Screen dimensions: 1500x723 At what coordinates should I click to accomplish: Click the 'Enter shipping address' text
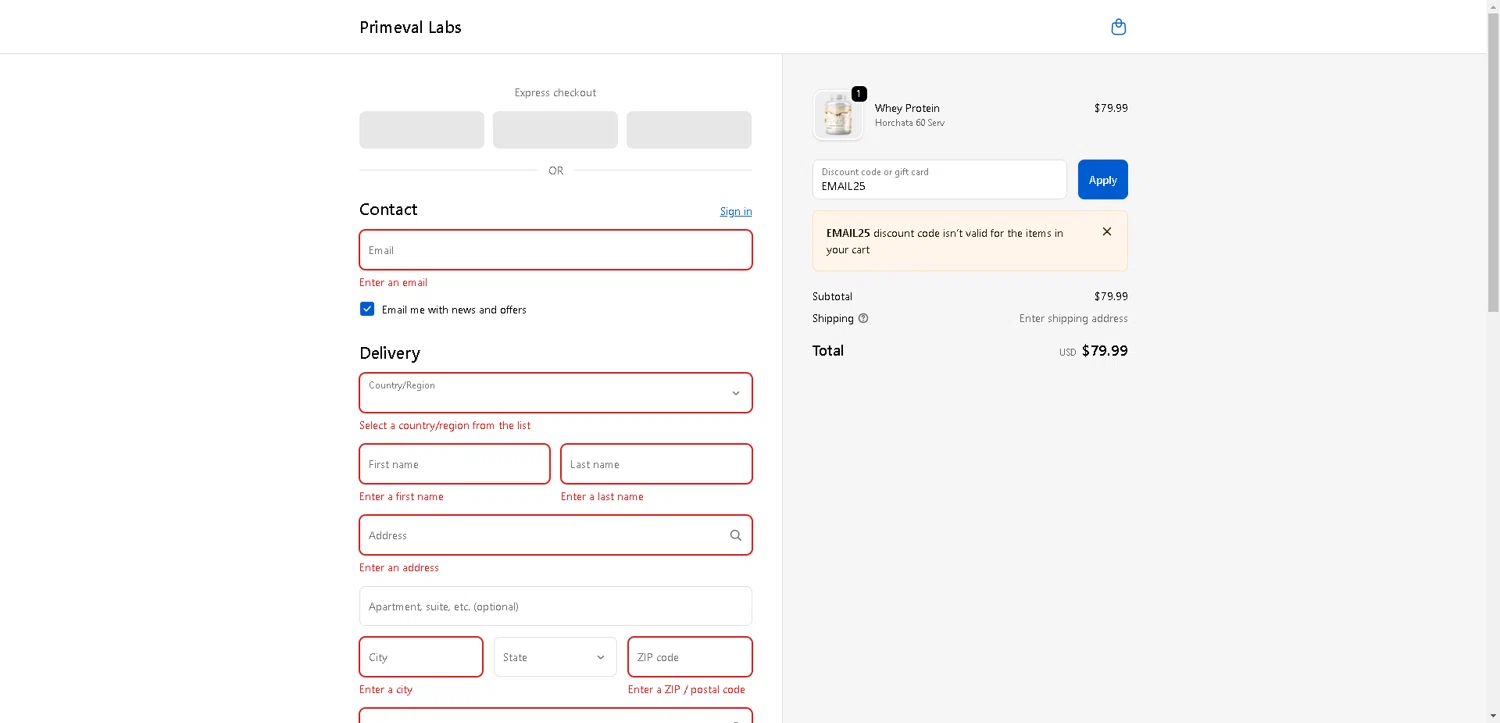1073,319
